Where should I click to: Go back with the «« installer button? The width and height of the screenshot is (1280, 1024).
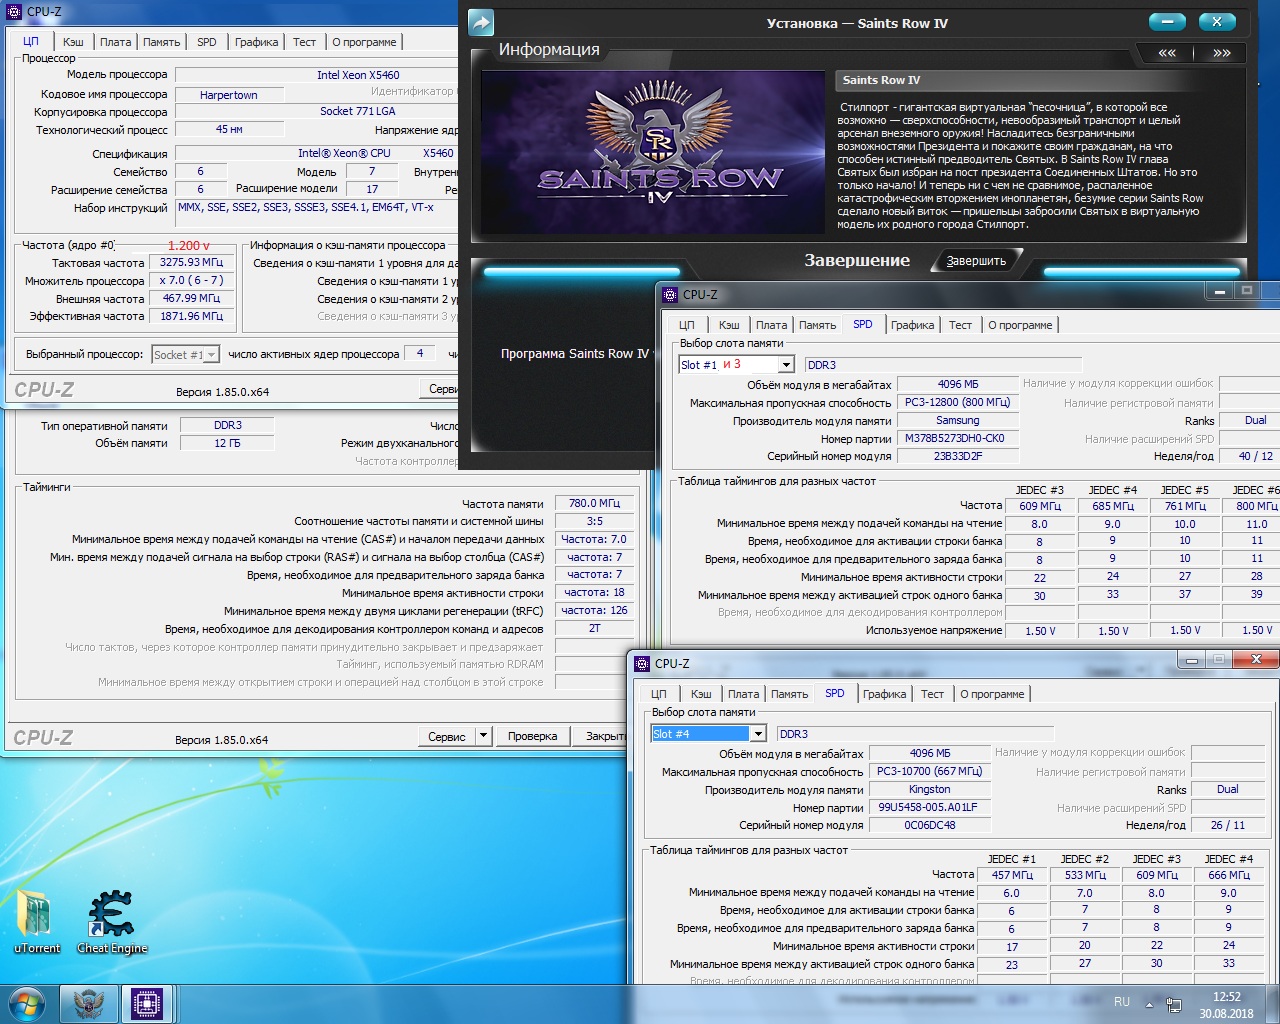(1167, 53)
